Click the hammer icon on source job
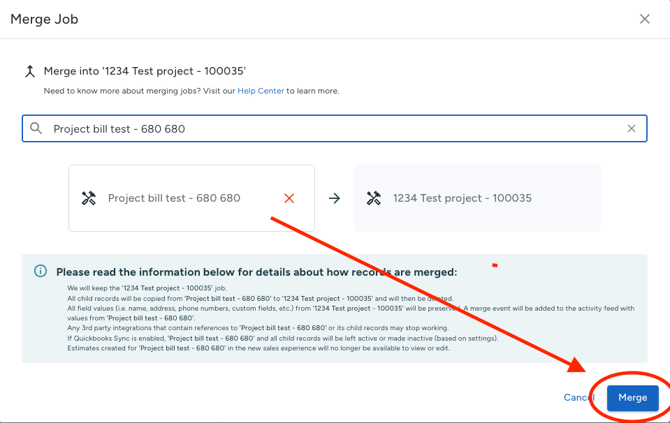670x423 pixels. click(x=89, y=198)
